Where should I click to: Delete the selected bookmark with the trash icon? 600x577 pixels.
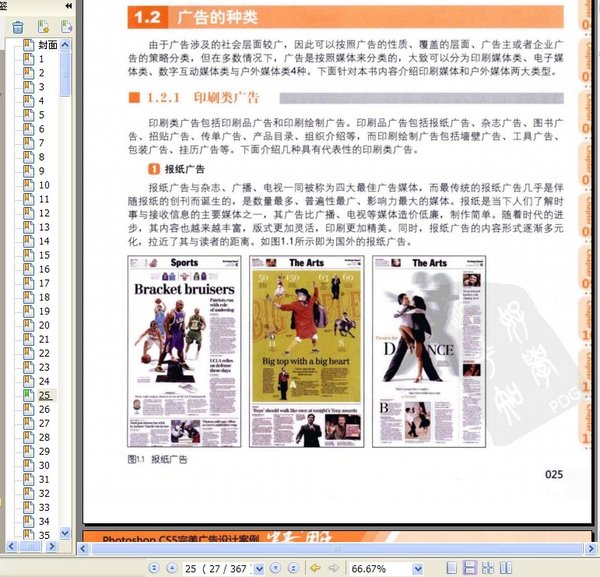pos(18,27)
